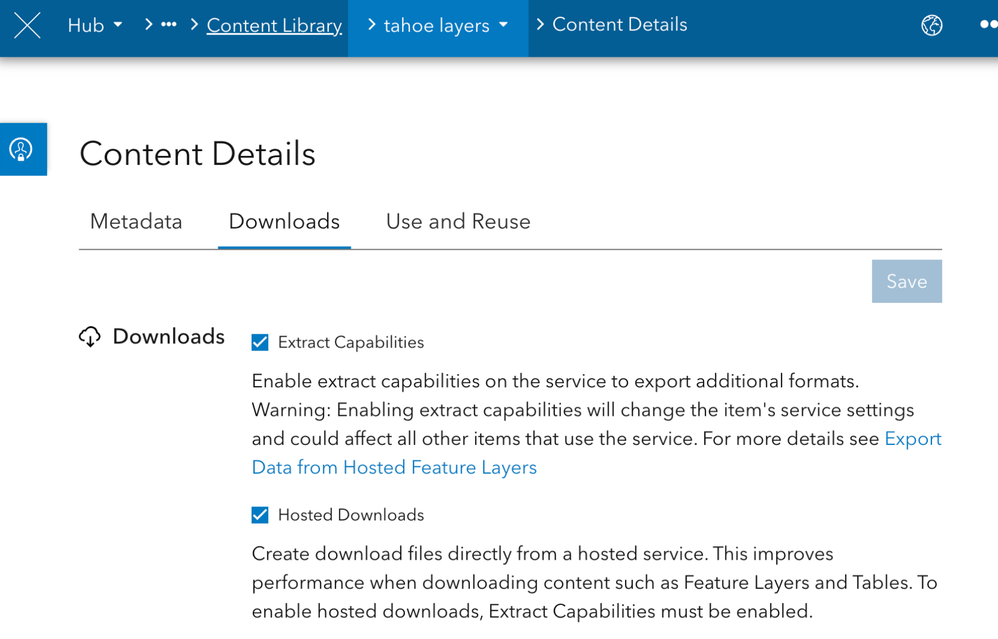Open the user lock icon on left edge

coord(22,150)
